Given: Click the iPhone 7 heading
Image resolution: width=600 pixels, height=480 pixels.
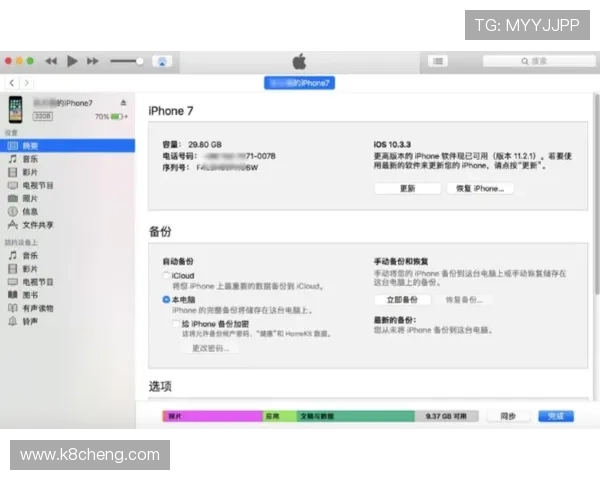Looking at the screenshot, I should click(171, 111).
